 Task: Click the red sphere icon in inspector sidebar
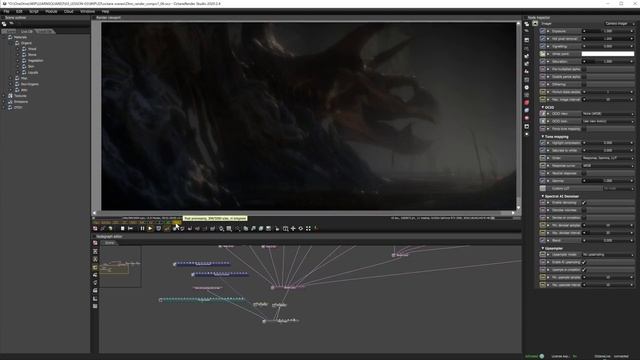pos(527,102)
